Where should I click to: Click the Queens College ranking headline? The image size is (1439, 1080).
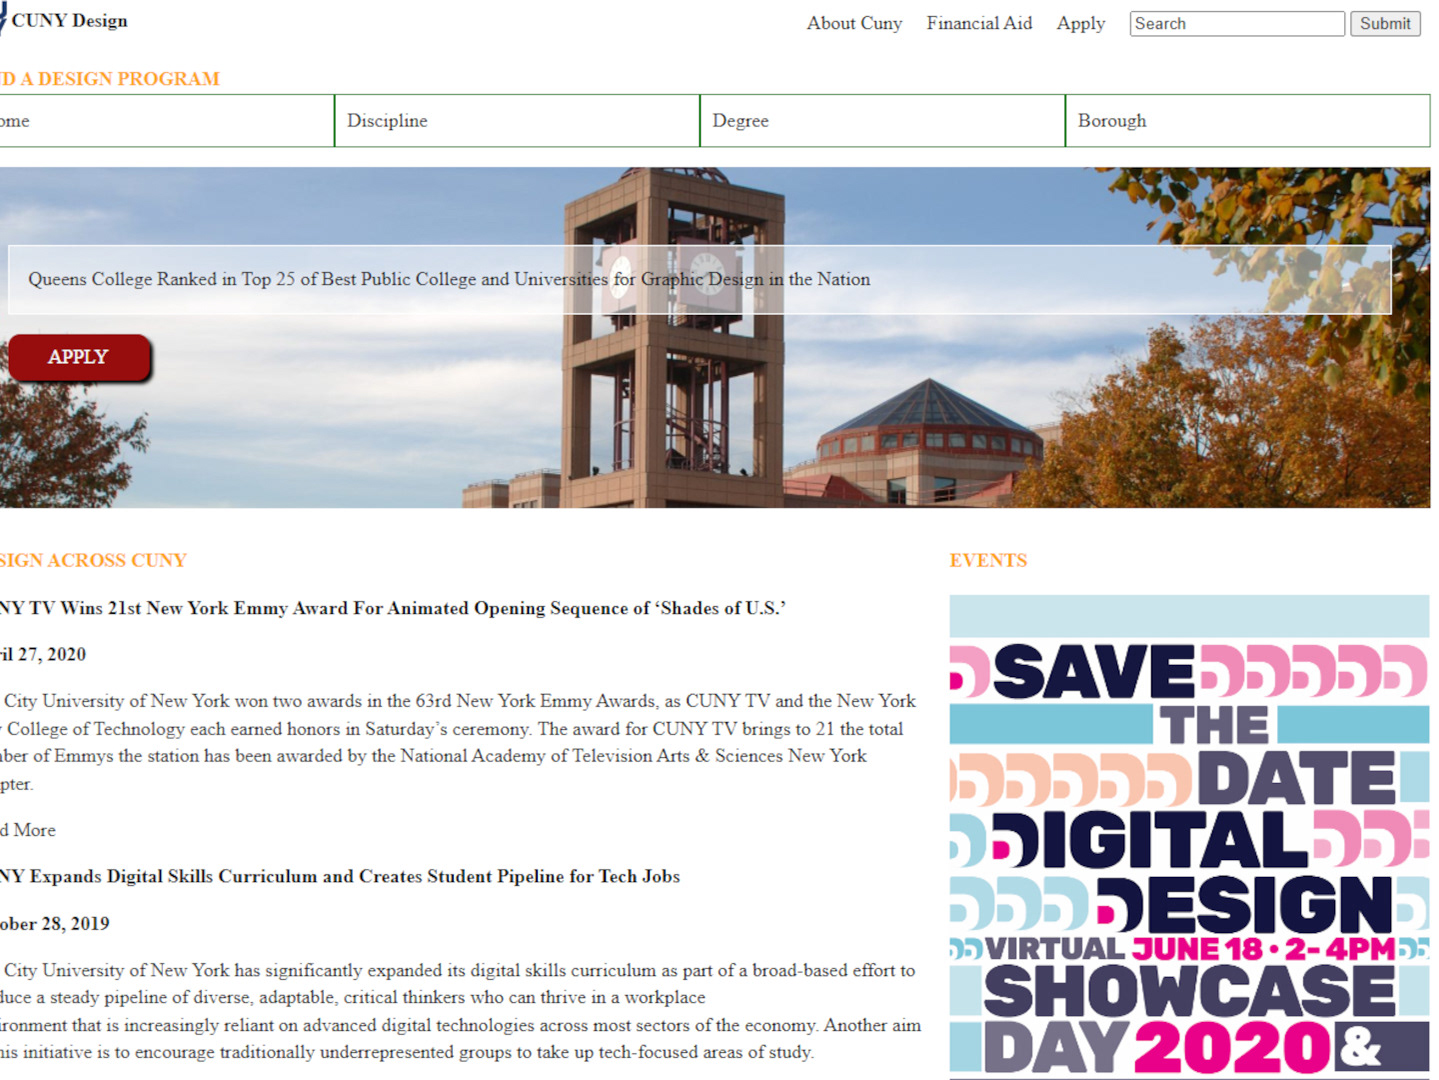tap(449, 279)
